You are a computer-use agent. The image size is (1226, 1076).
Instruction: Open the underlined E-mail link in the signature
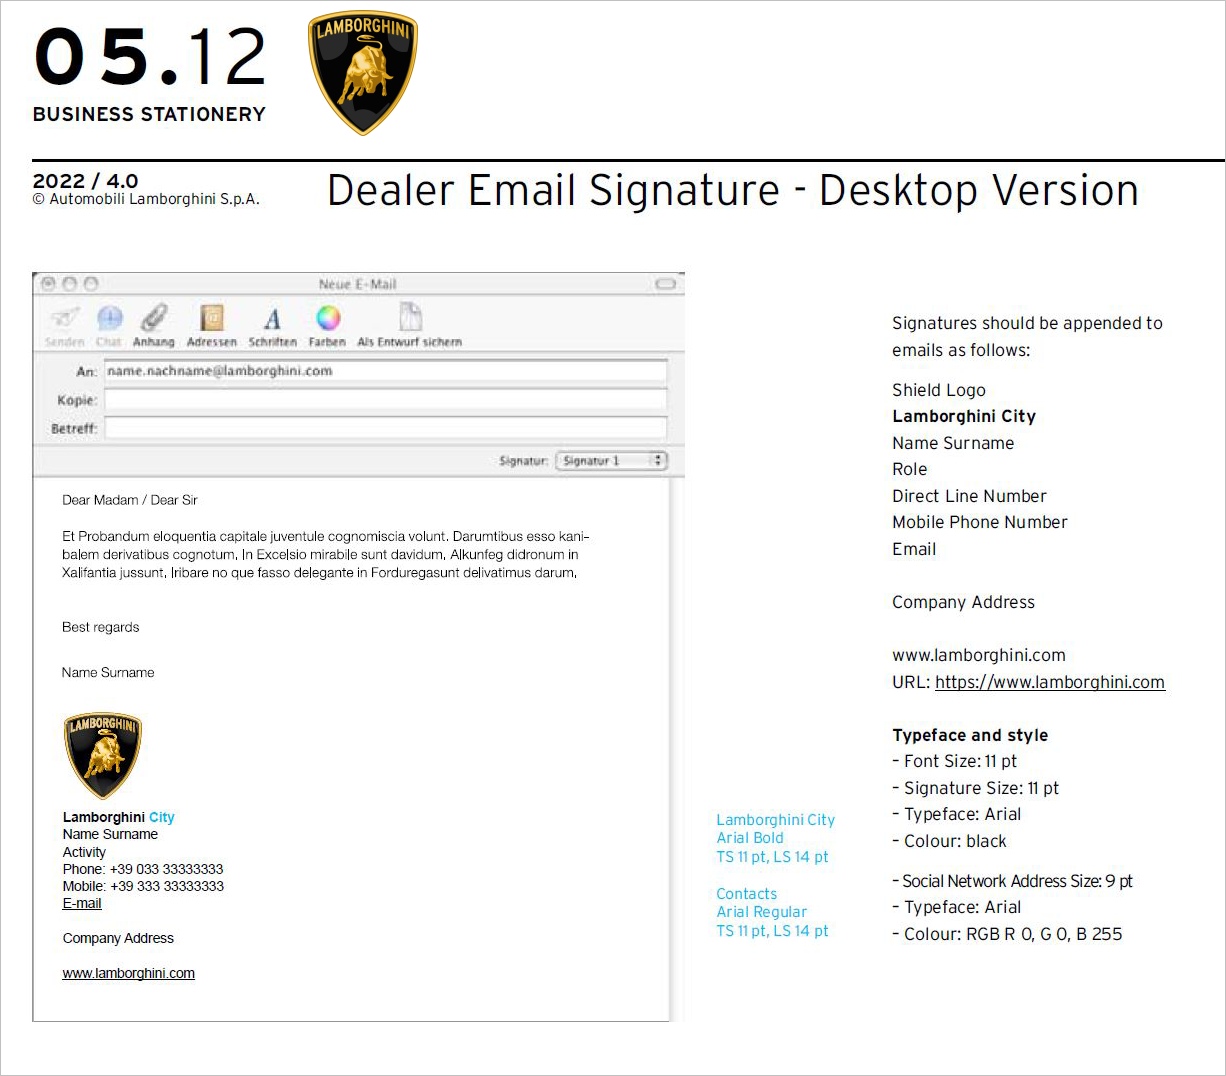tap(81, 902)
